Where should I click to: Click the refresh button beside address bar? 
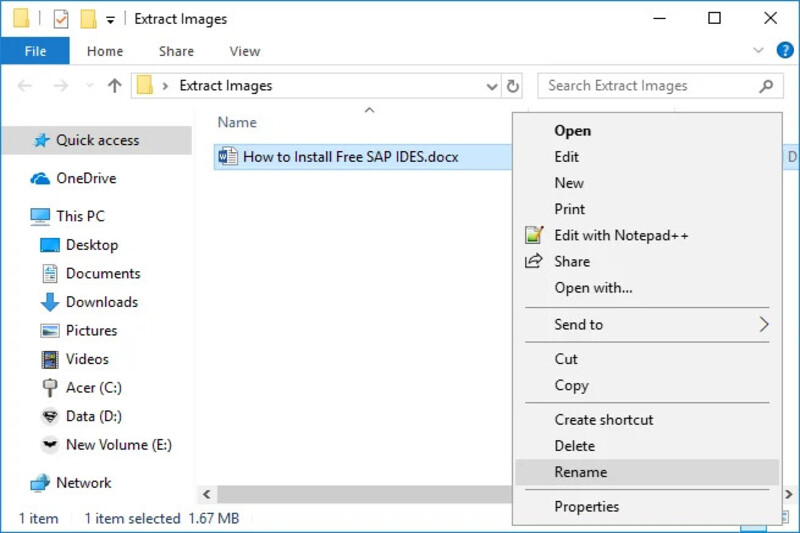(513, 86)
